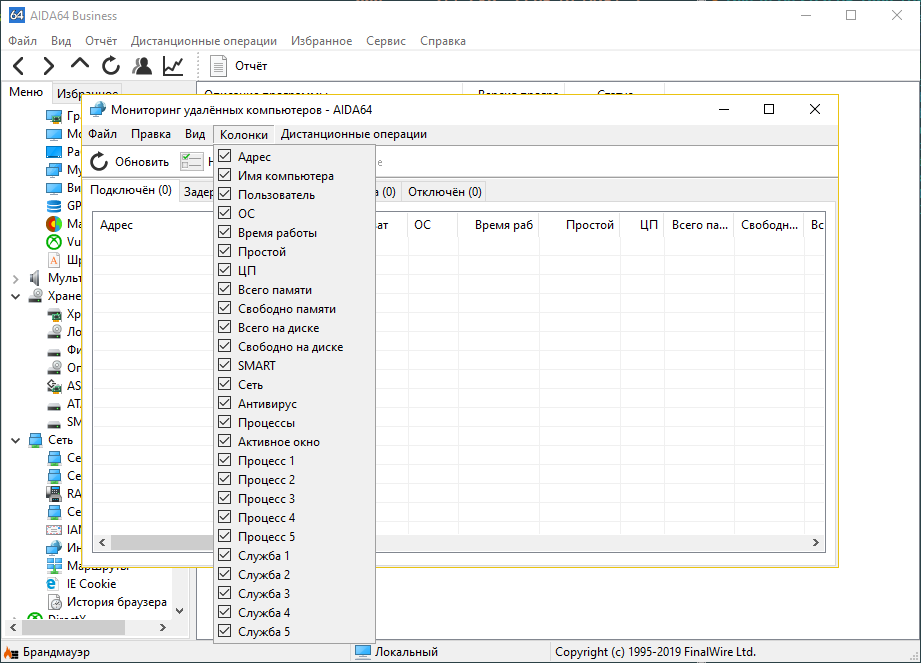921x663 pixels.
Task: Click the Брандмауэр flame icon in status bar
Action: coord(11,652)
